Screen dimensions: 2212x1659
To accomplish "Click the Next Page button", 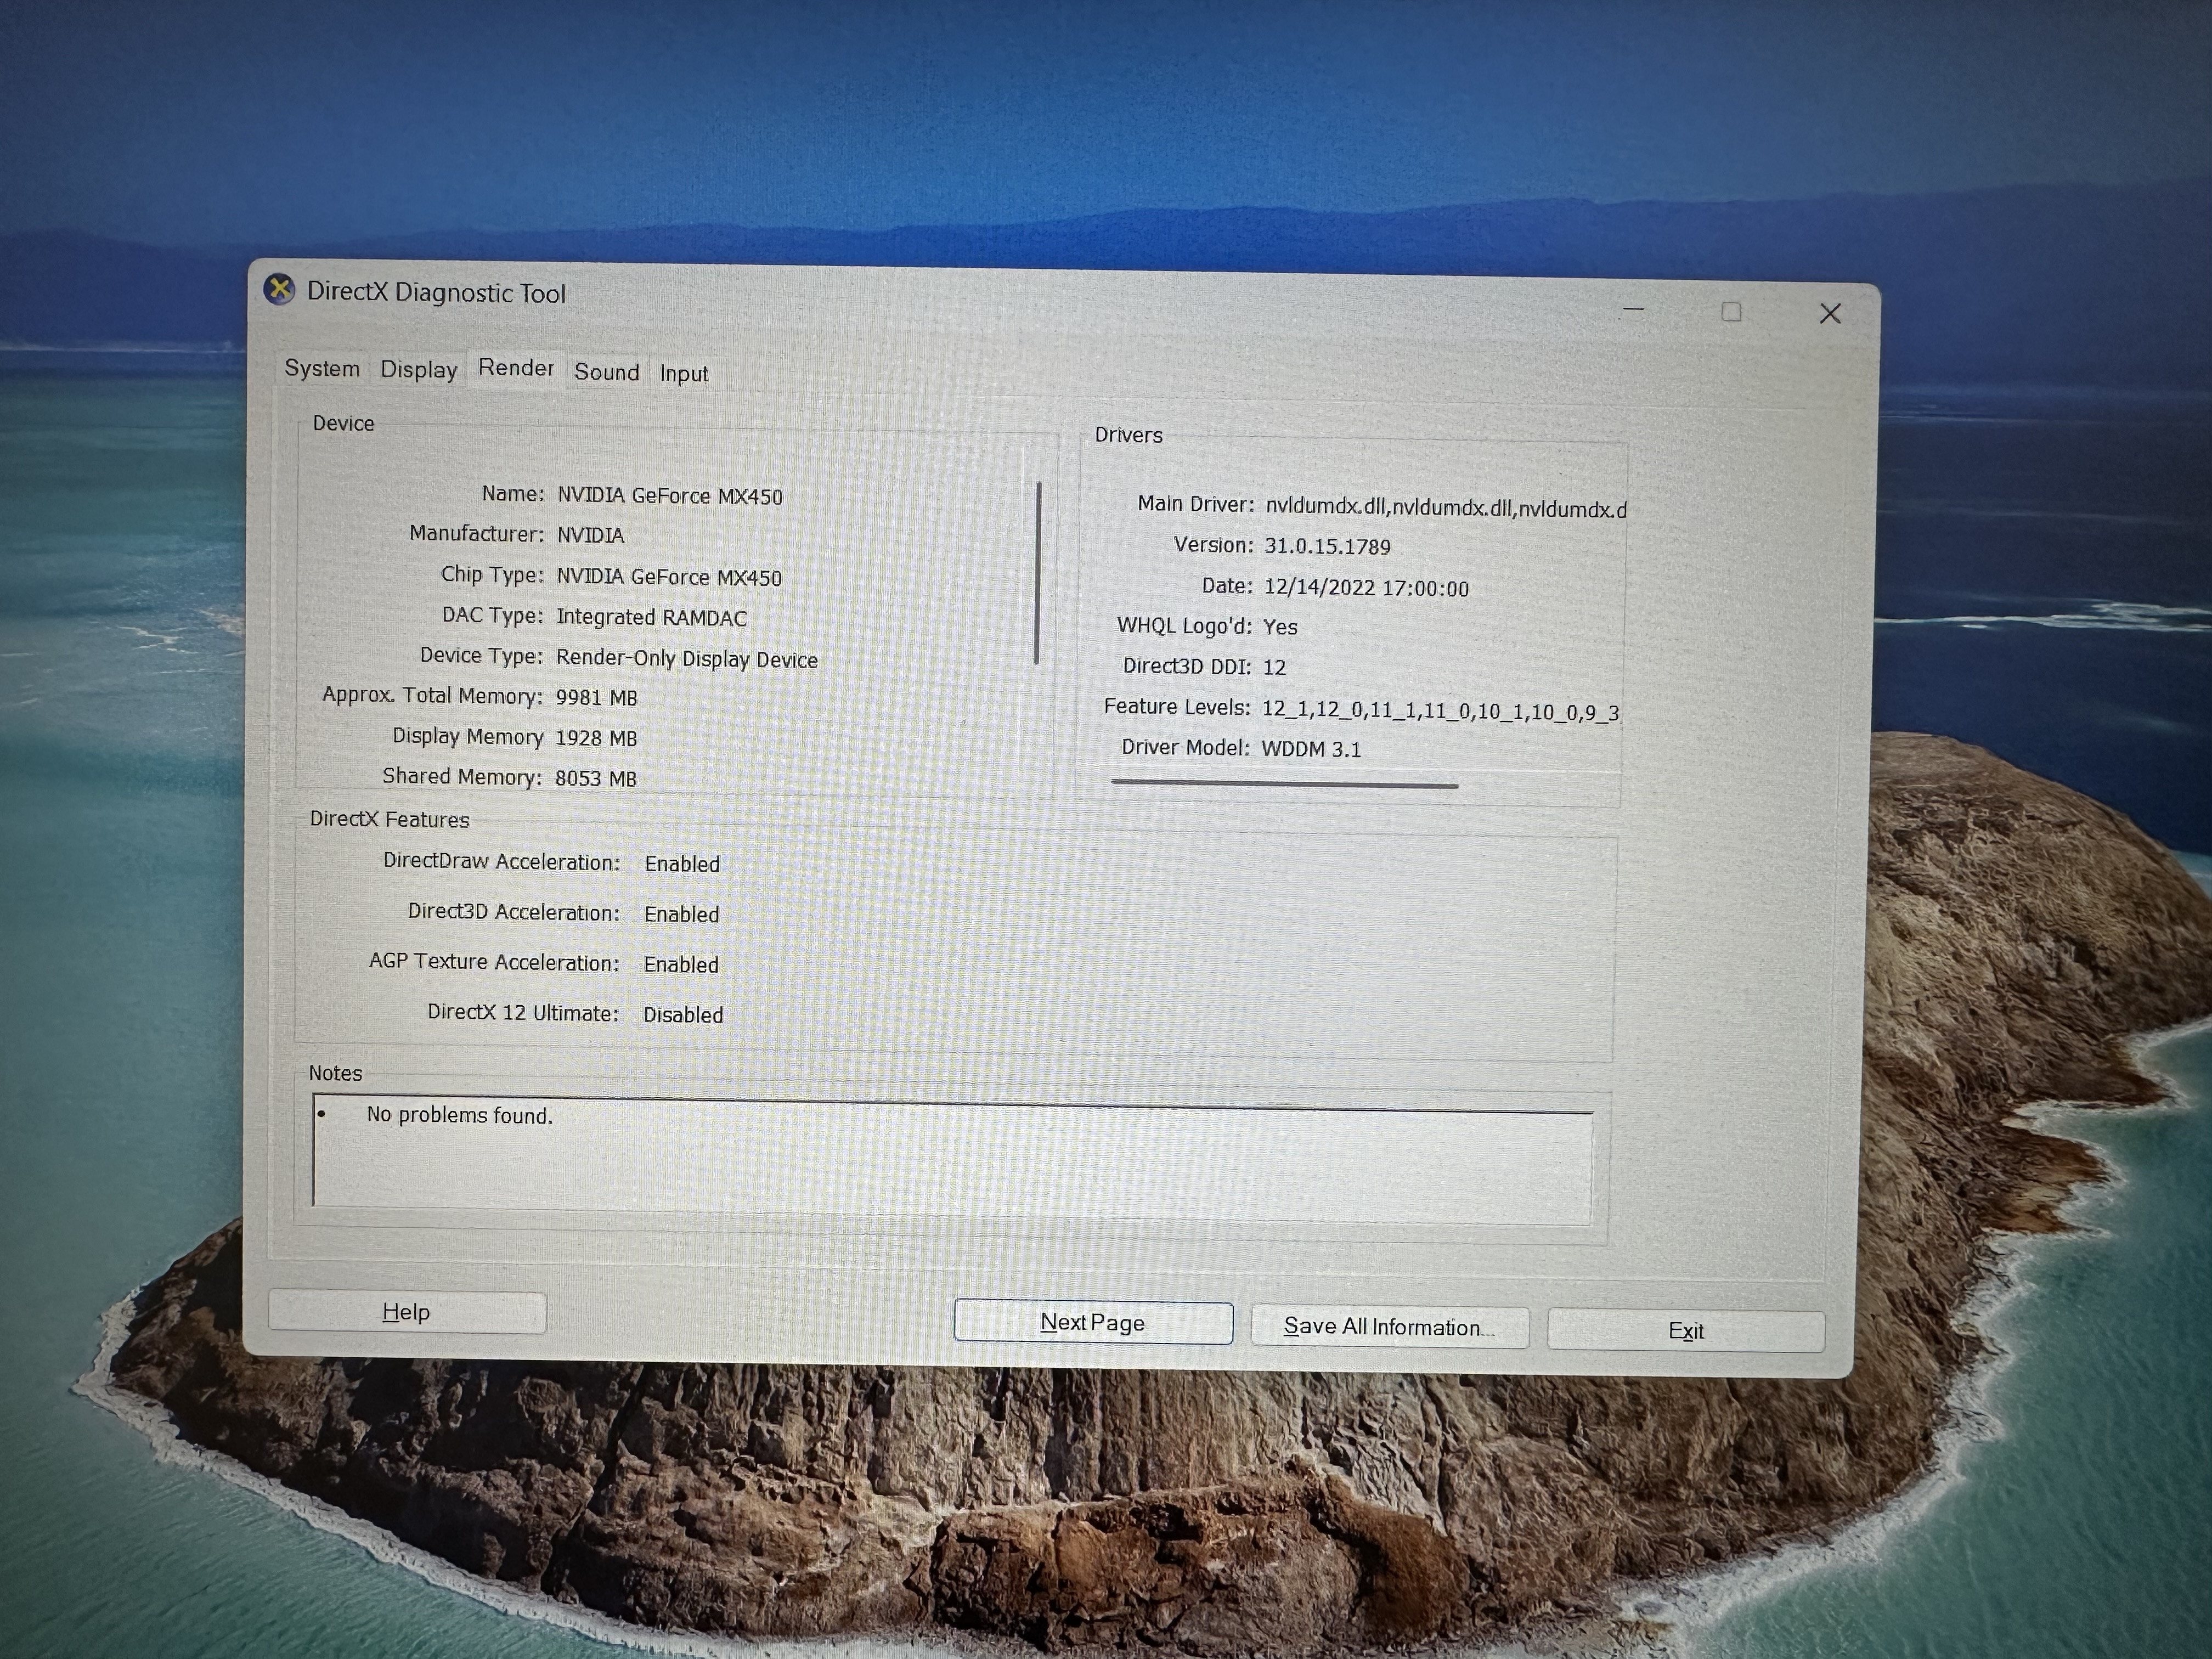I will pos(1092,1322).
